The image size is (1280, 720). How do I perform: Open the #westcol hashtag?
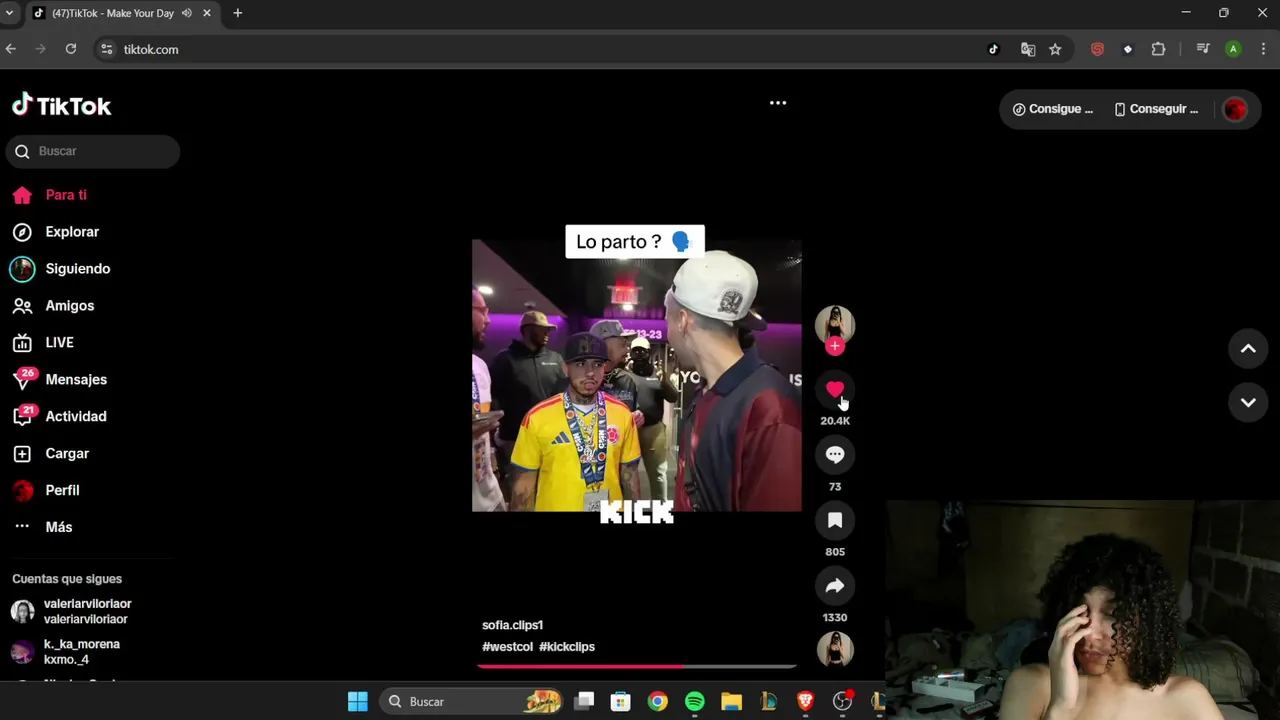click(507, 647)
